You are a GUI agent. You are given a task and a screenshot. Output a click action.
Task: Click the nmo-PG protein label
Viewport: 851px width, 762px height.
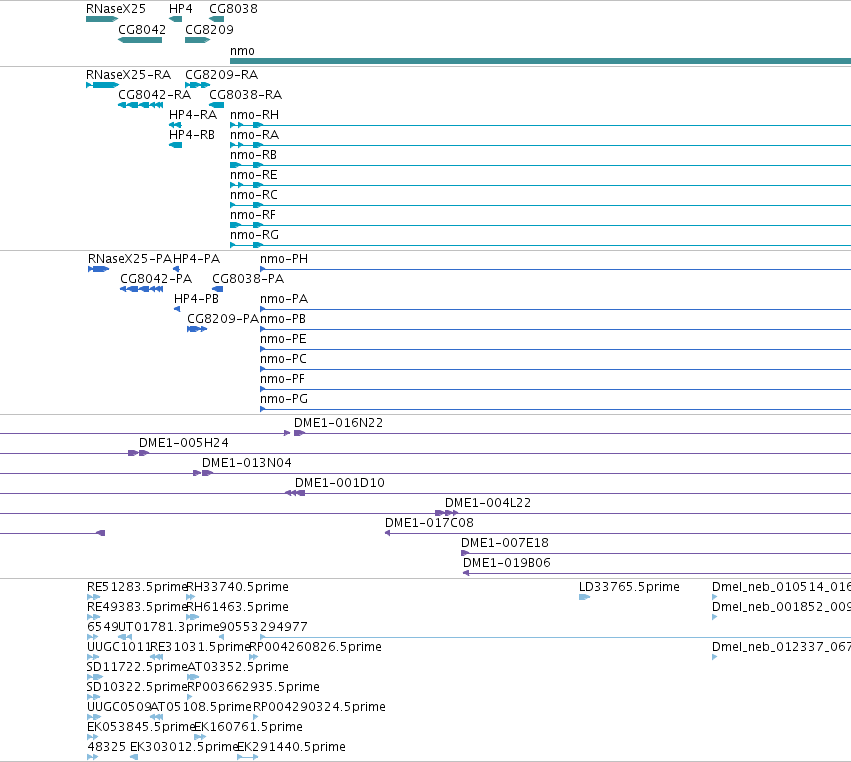(x=284, y=399)
